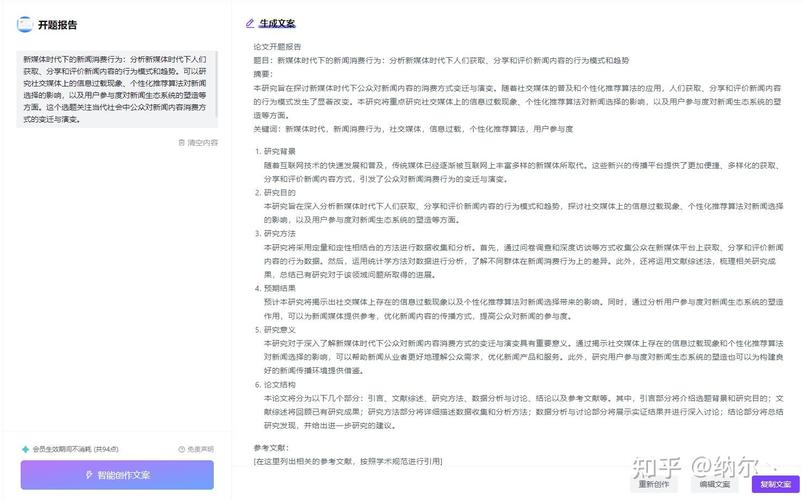This screenshot has width=803, height=500.
Task: Click the trash icon next to 清空内容
Action: (181, 142)
